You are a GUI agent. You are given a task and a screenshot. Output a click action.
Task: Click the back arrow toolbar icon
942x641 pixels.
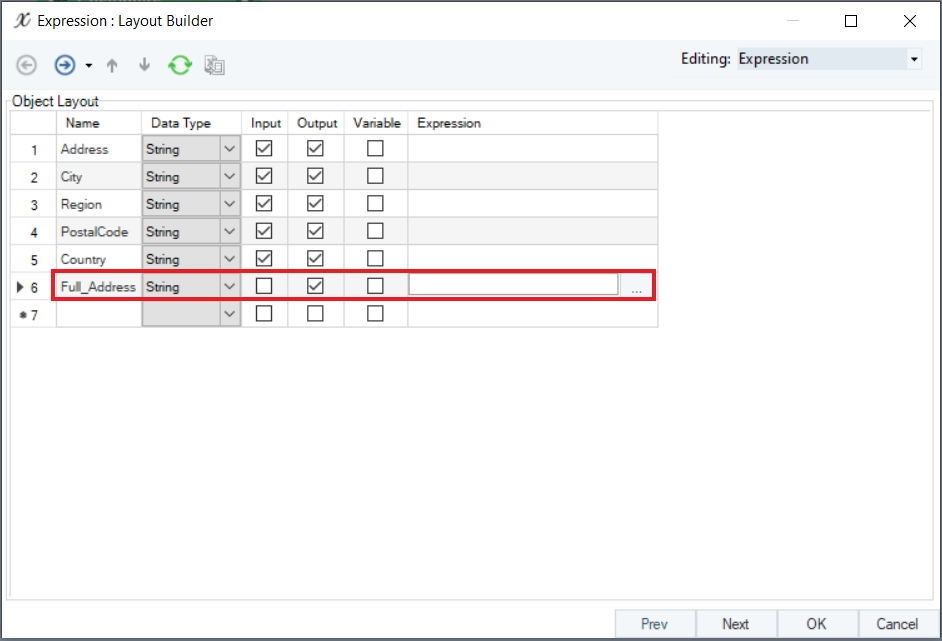pos(27,65)
